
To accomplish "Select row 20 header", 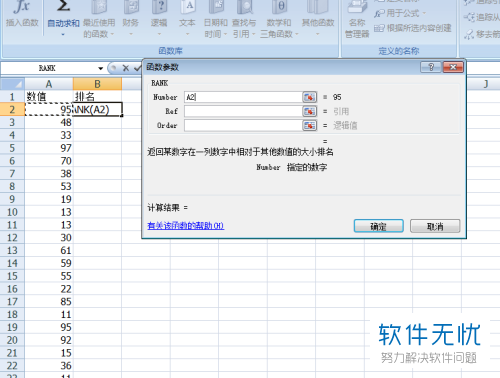I will (12, 340).
